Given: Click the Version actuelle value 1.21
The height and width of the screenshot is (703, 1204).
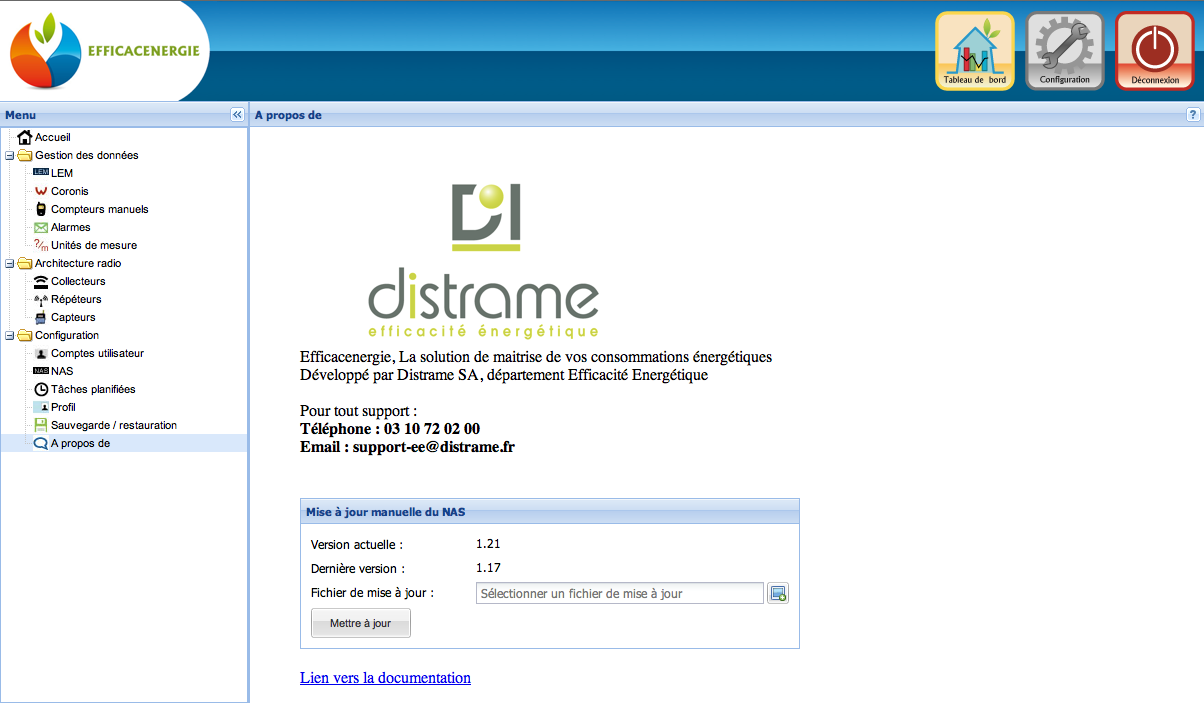Looking at the screenshot, I should [x=488, y=545].
